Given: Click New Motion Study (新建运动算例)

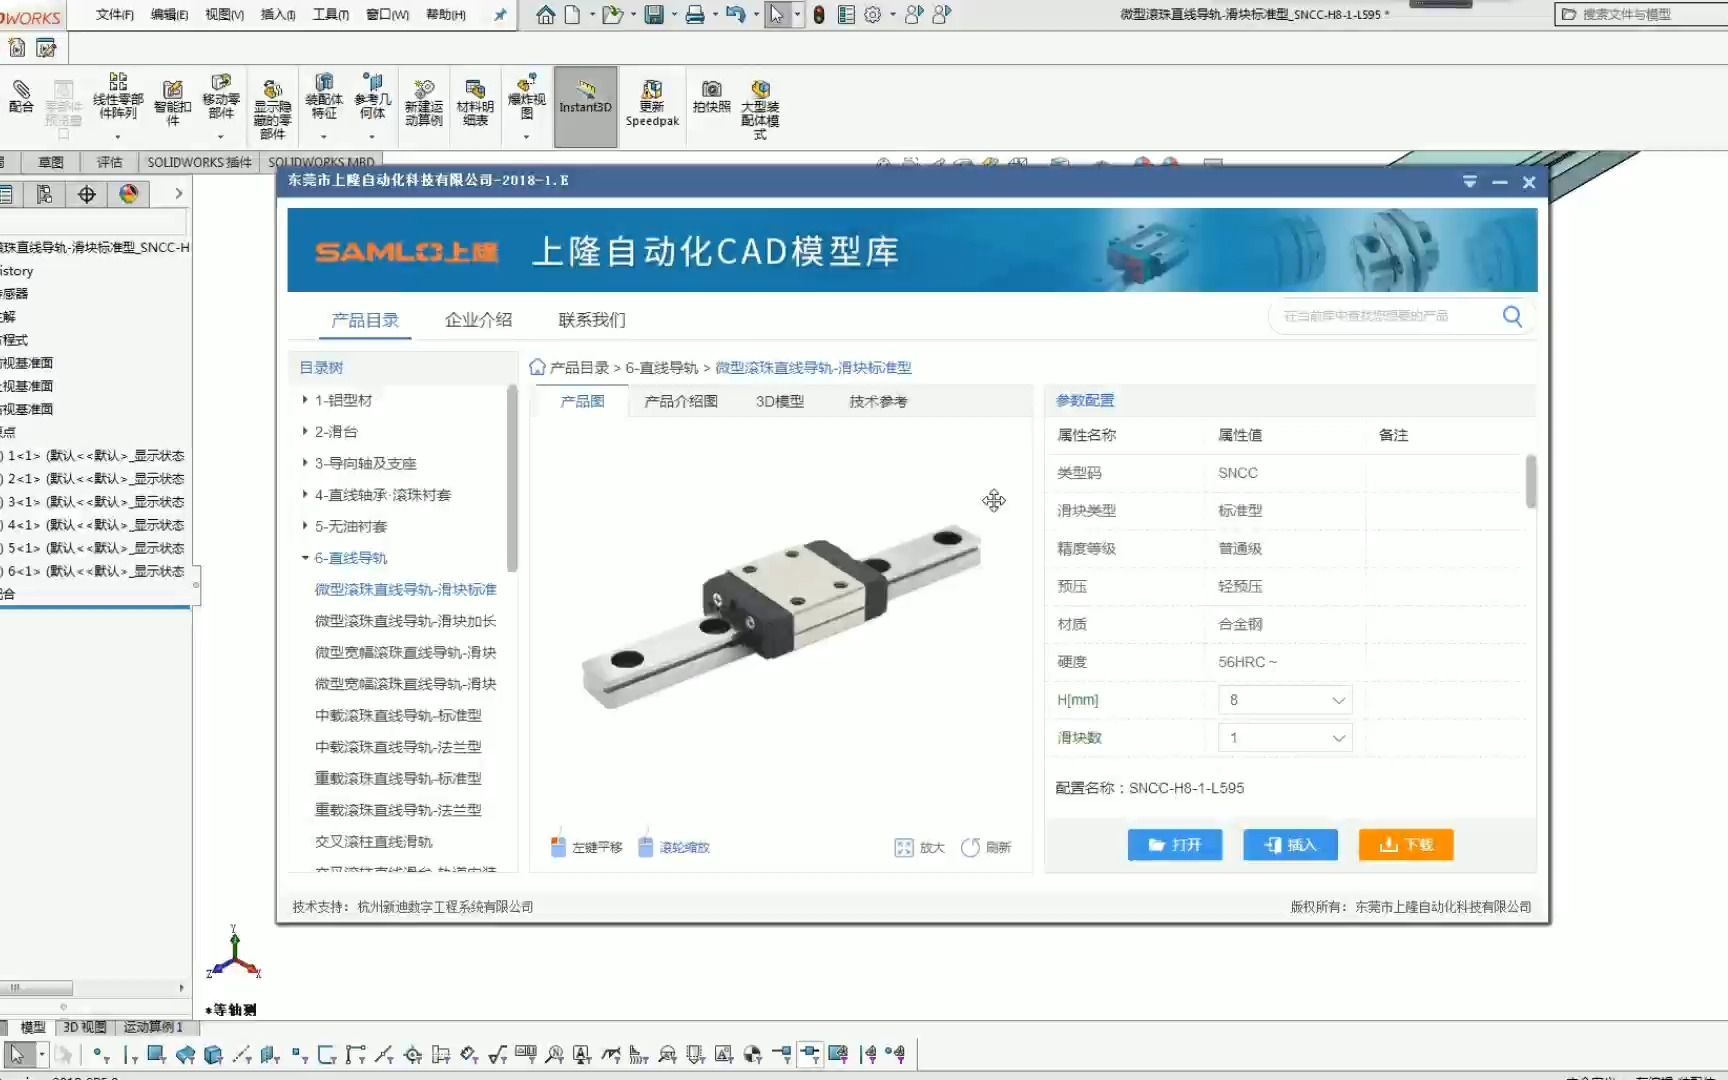Looking at the screenshot, I should pyautogui.click(x=424, y=104).
